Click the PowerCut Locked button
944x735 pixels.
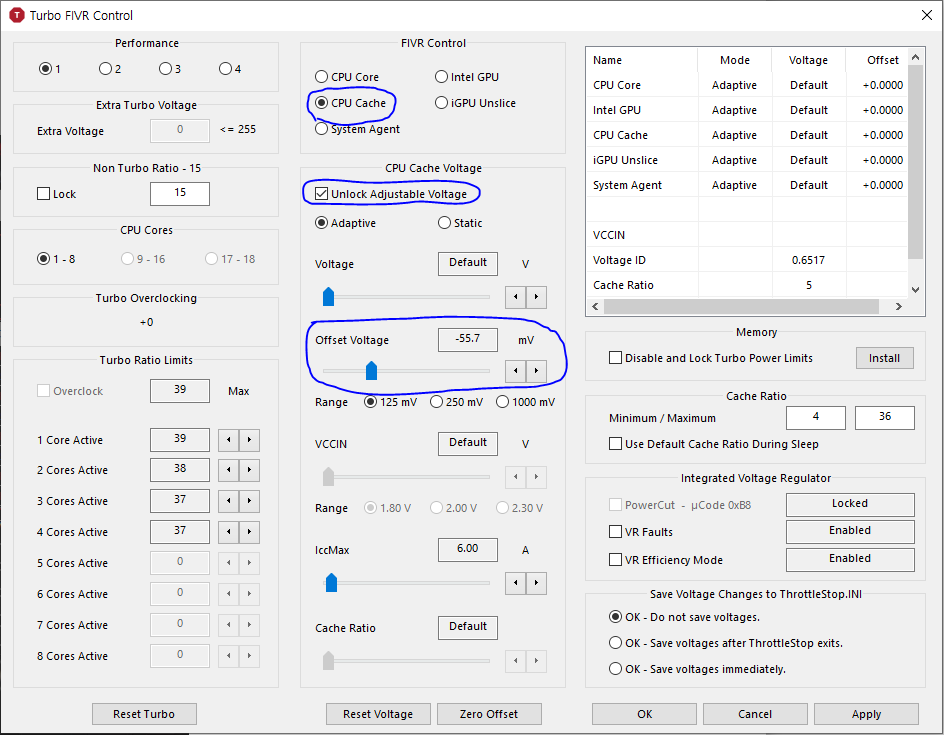point(850,504)
